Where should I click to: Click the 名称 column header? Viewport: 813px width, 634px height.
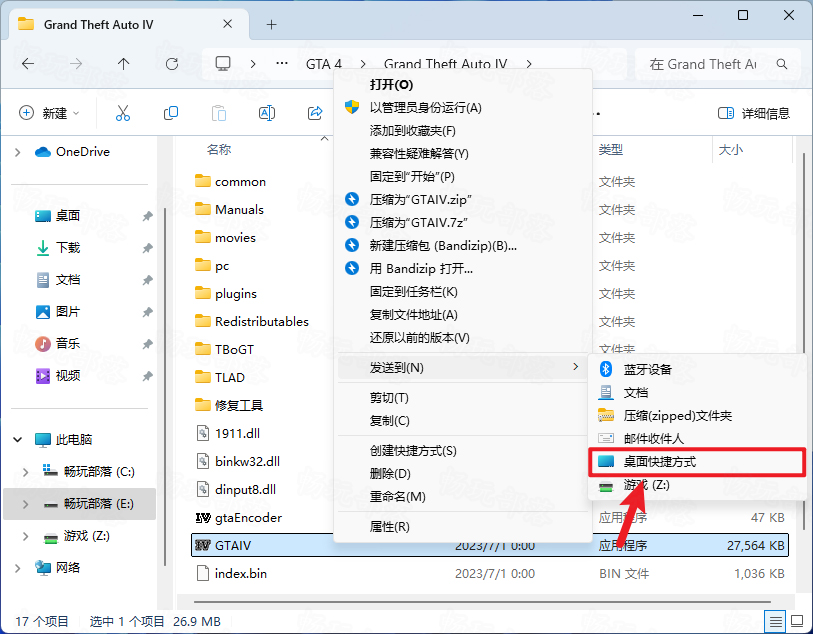click(x=219, y=150)
